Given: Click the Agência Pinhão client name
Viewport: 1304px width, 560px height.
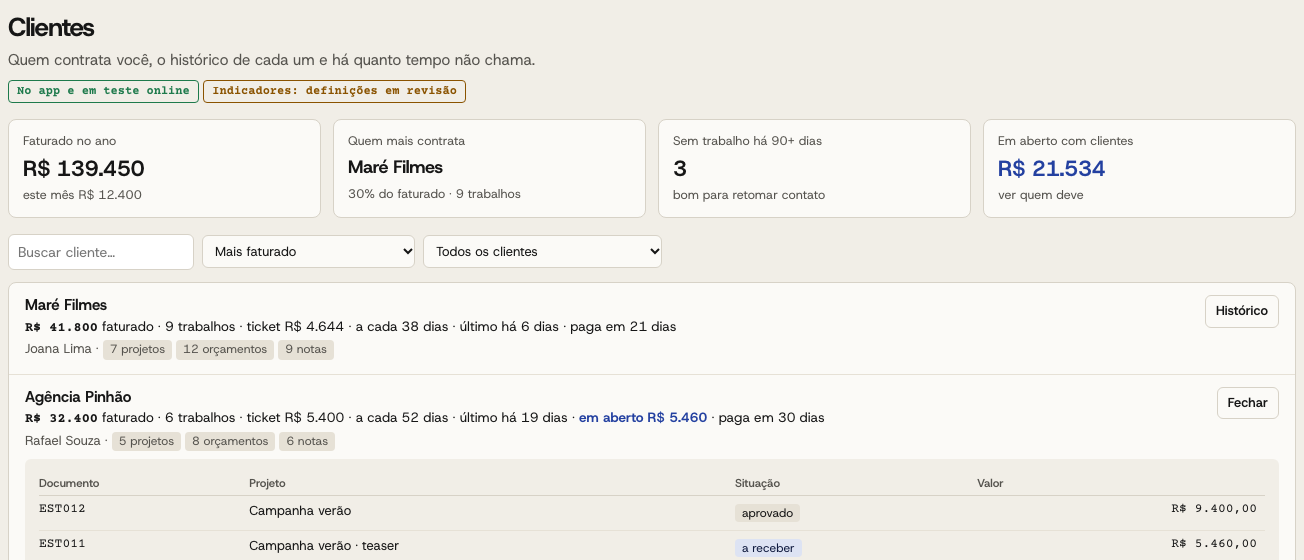Looking at the screenshot, I should point(78,397).
